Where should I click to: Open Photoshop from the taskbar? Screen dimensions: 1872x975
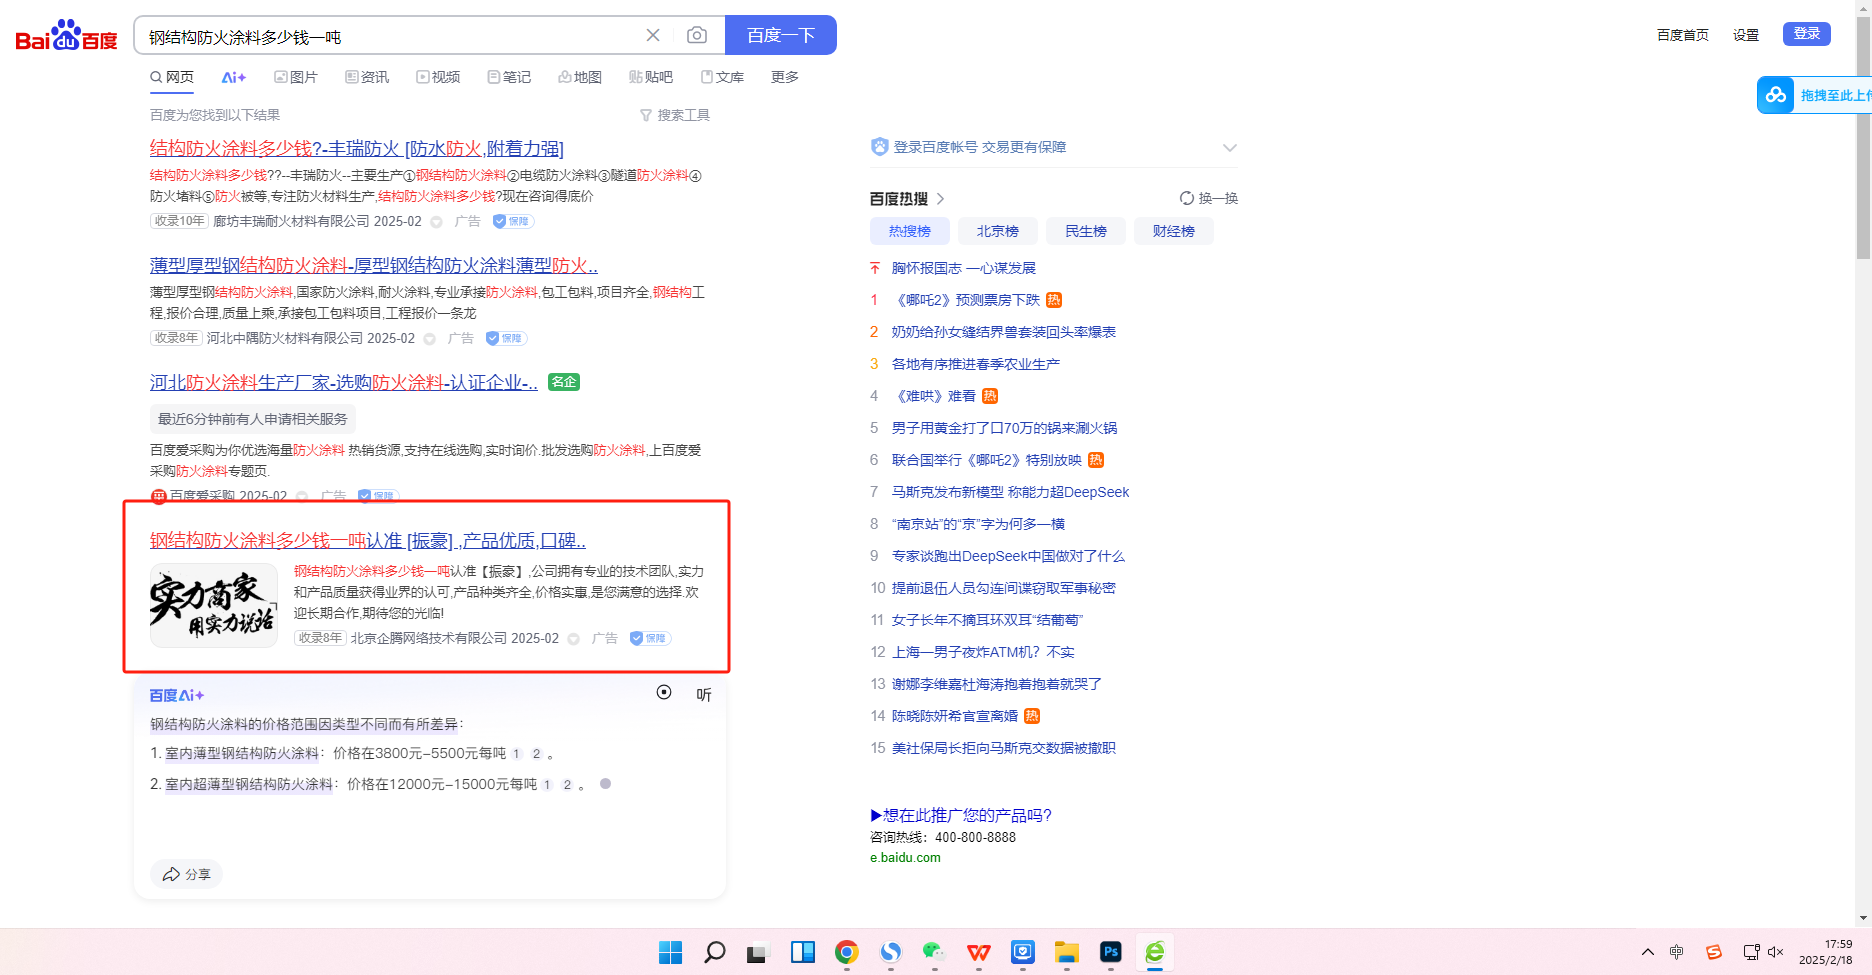pos(1110,953)
